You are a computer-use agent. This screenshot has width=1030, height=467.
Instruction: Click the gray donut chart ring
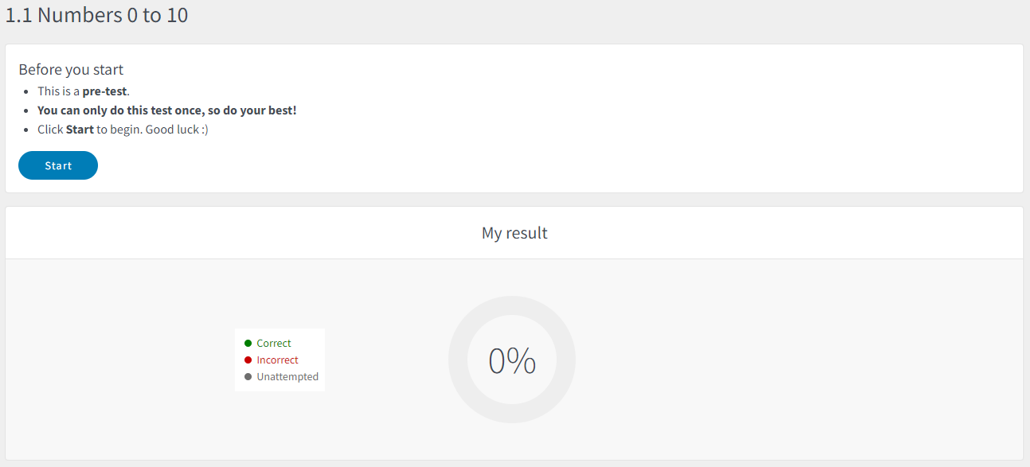512,305
